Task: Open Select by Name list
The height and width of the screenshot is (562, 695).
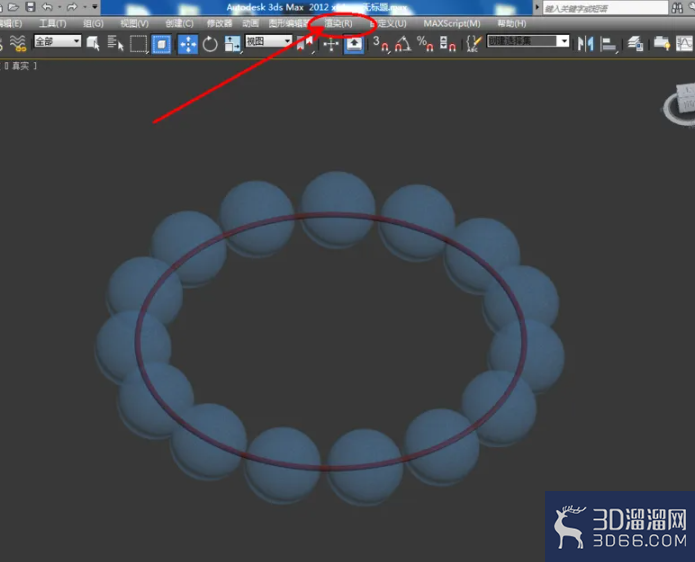Action: [x=115, y=43]
